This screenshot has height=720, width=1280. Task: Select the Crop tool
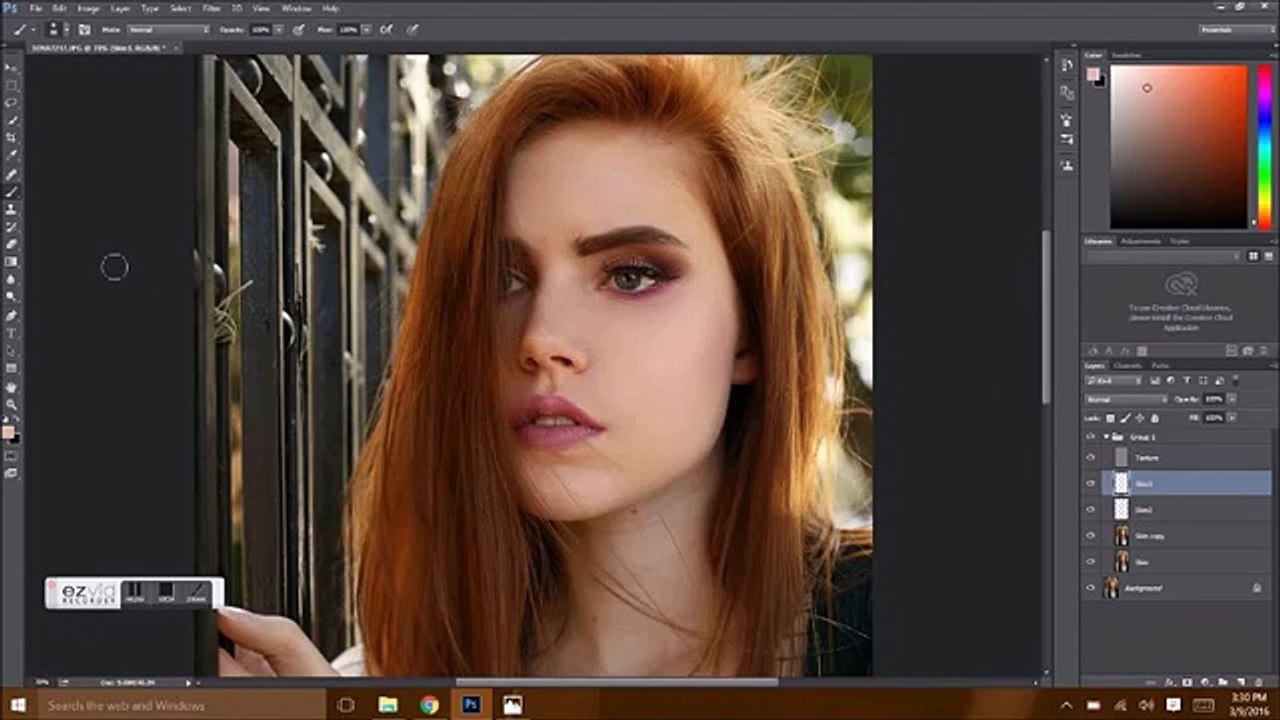12,138
